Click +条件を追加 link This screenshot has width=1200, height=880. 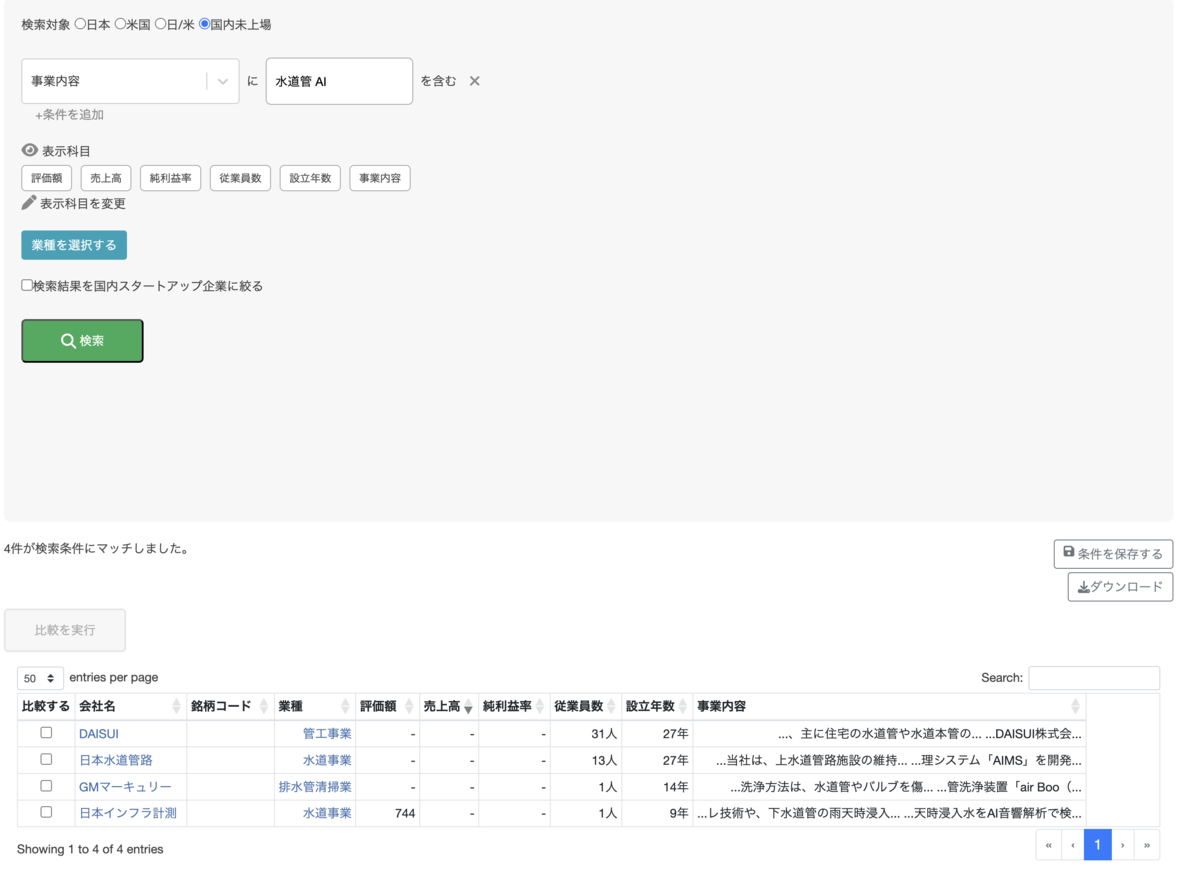click(x=70, y=115)
